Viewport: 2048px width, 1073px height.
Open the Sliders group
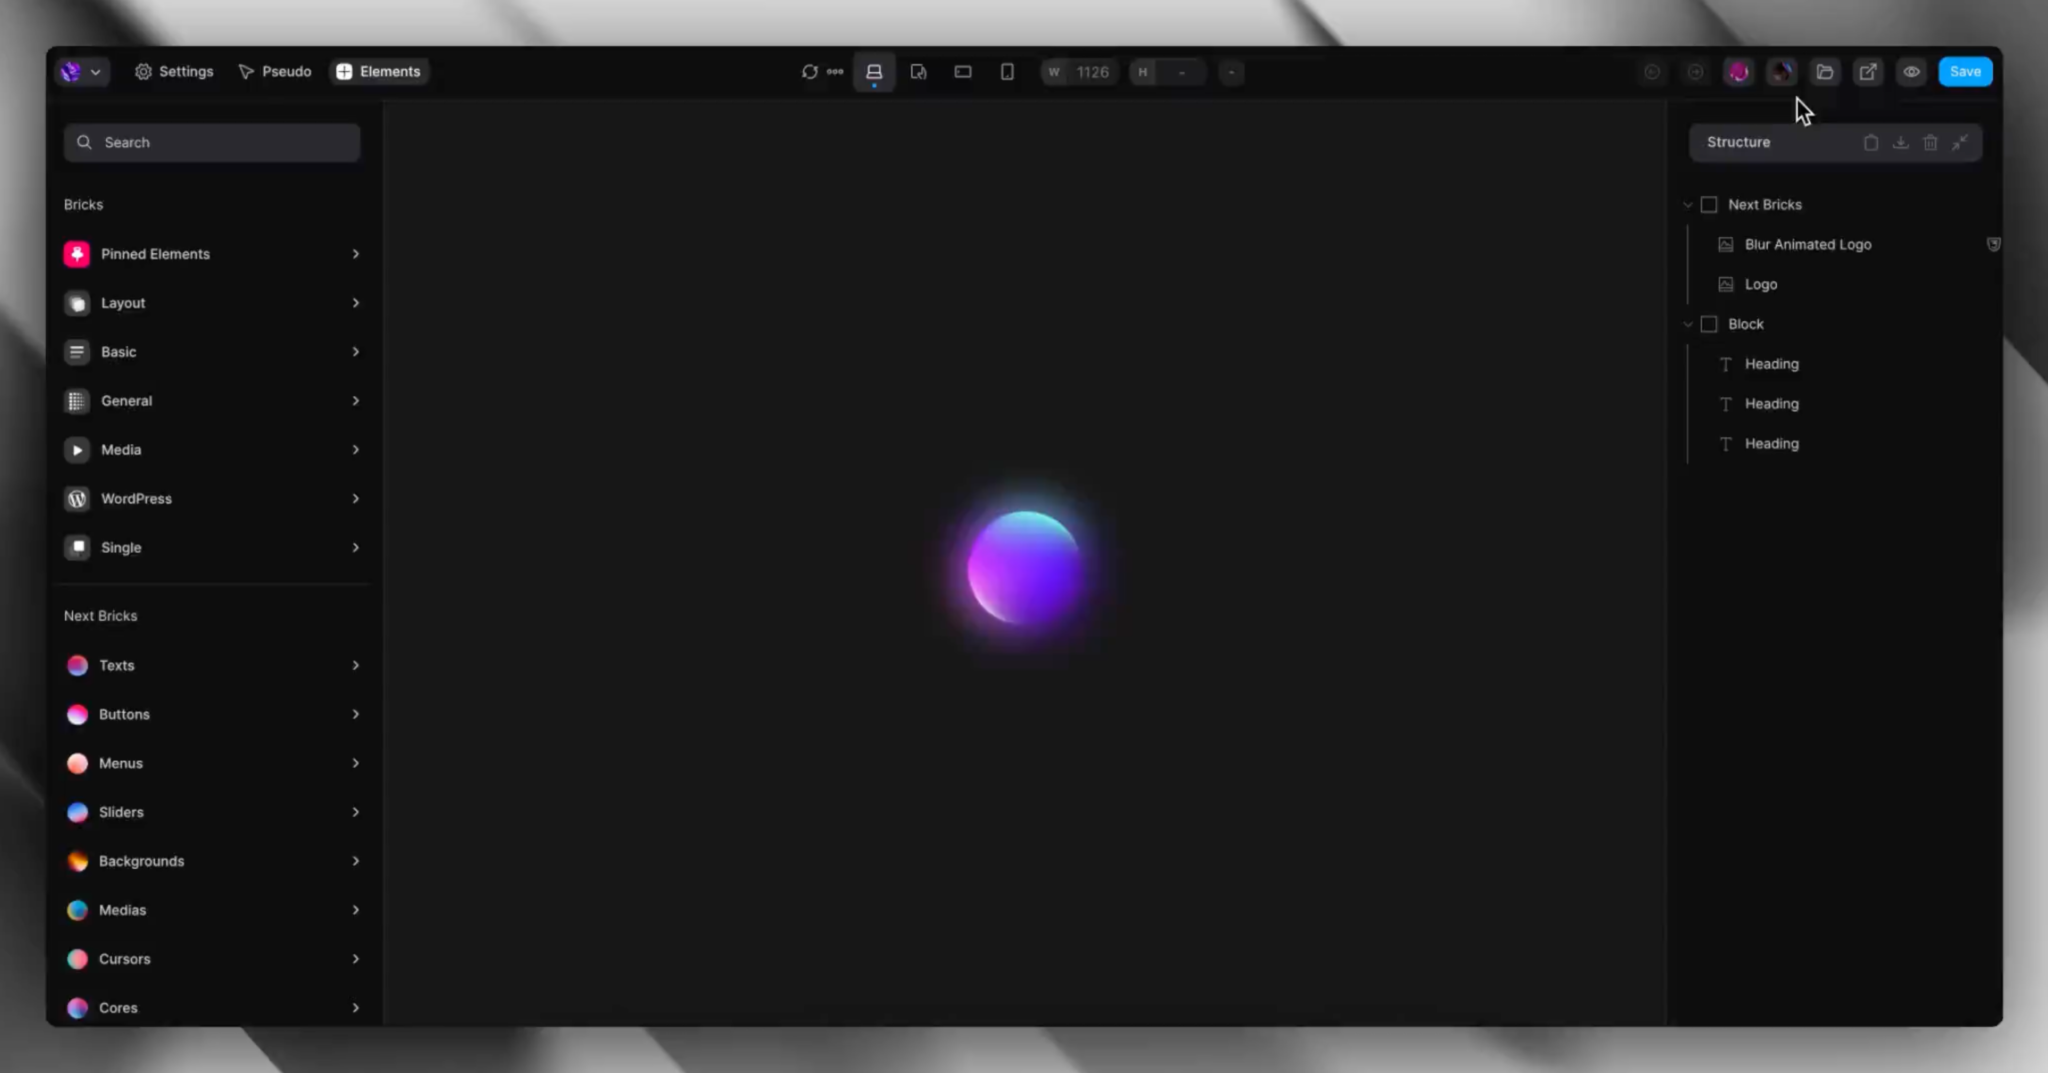pyautogui.click(x=212, y=812)
